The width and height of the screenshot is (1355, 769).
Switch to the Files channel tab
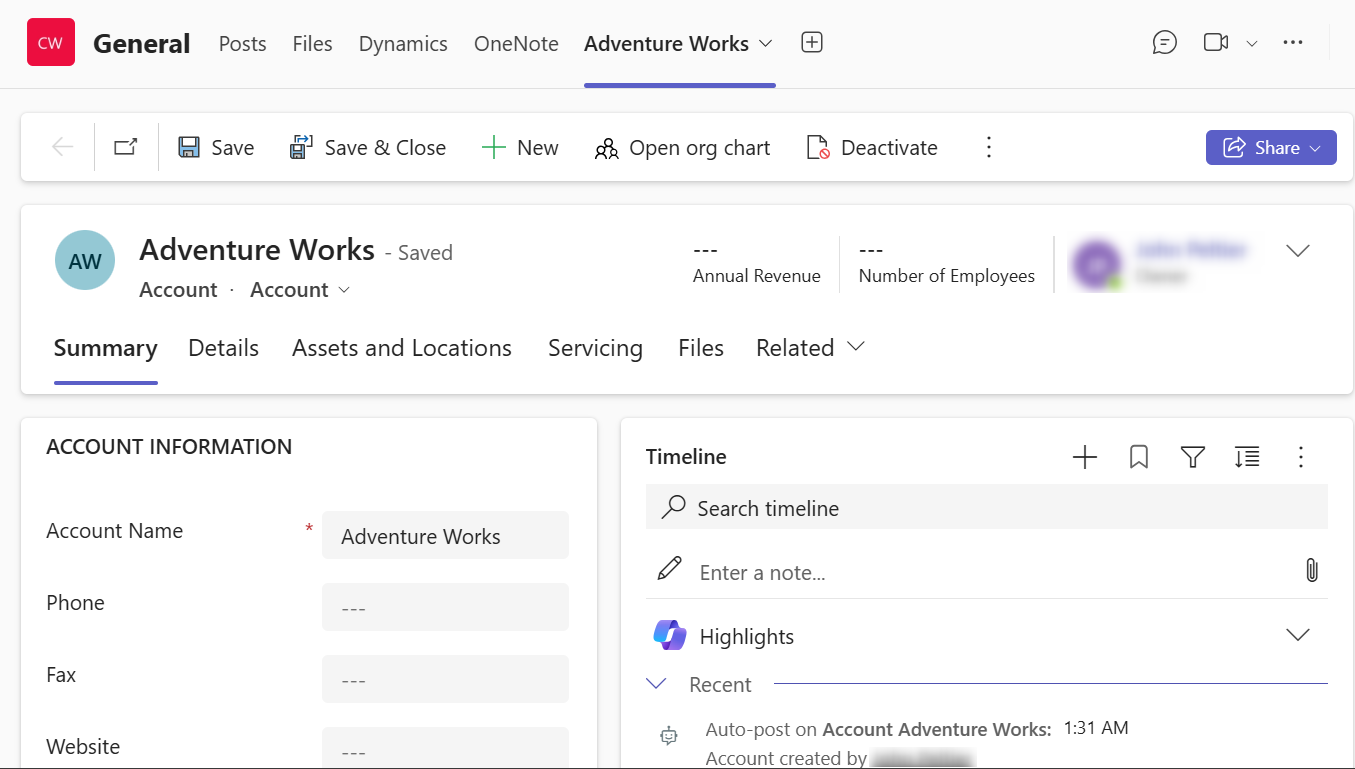click(x=312, y=44)
